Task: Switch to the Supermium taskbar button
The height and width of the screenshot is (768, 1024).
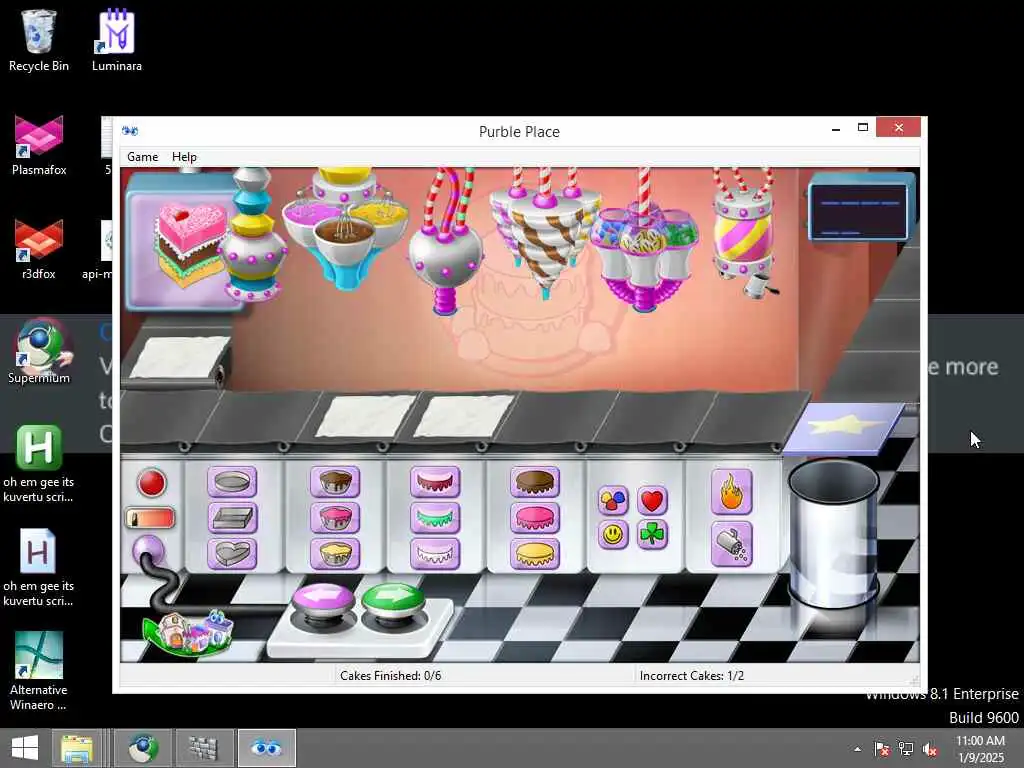Action: click(x=143, y=748)
